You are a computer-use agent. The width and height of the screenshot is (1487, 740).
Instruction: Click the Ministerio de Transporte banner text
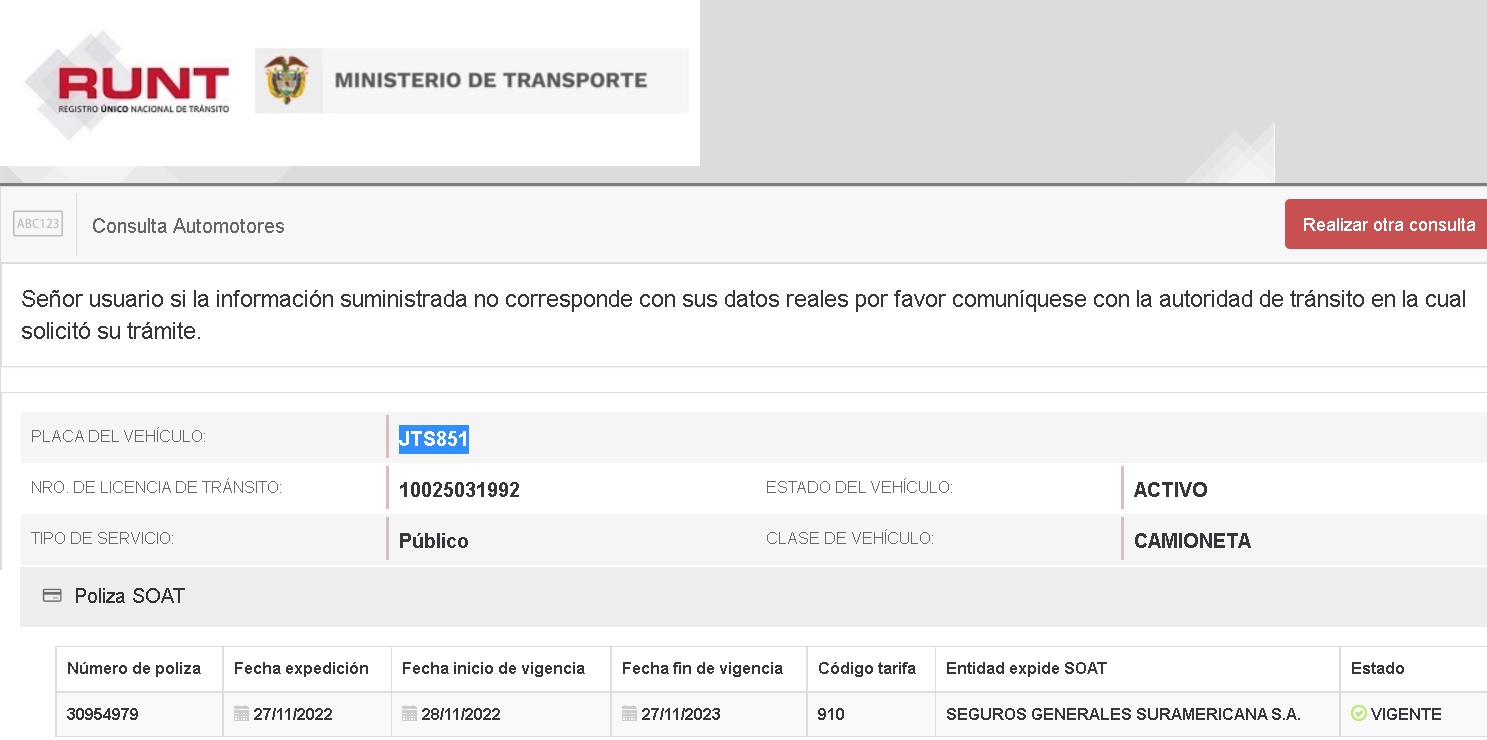490,80
